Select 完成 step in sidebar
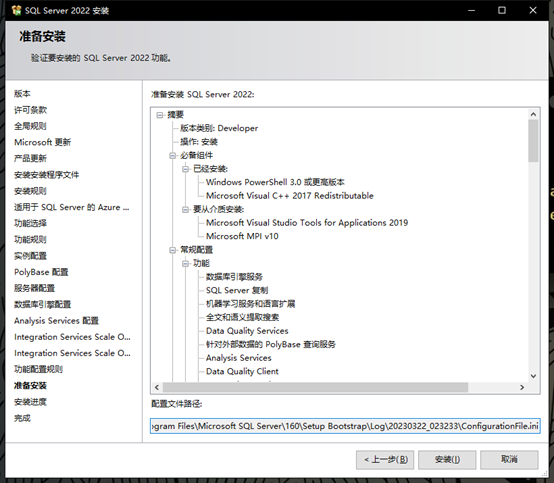This screenshot has height=483, width=554. click(x=22, y=418)
